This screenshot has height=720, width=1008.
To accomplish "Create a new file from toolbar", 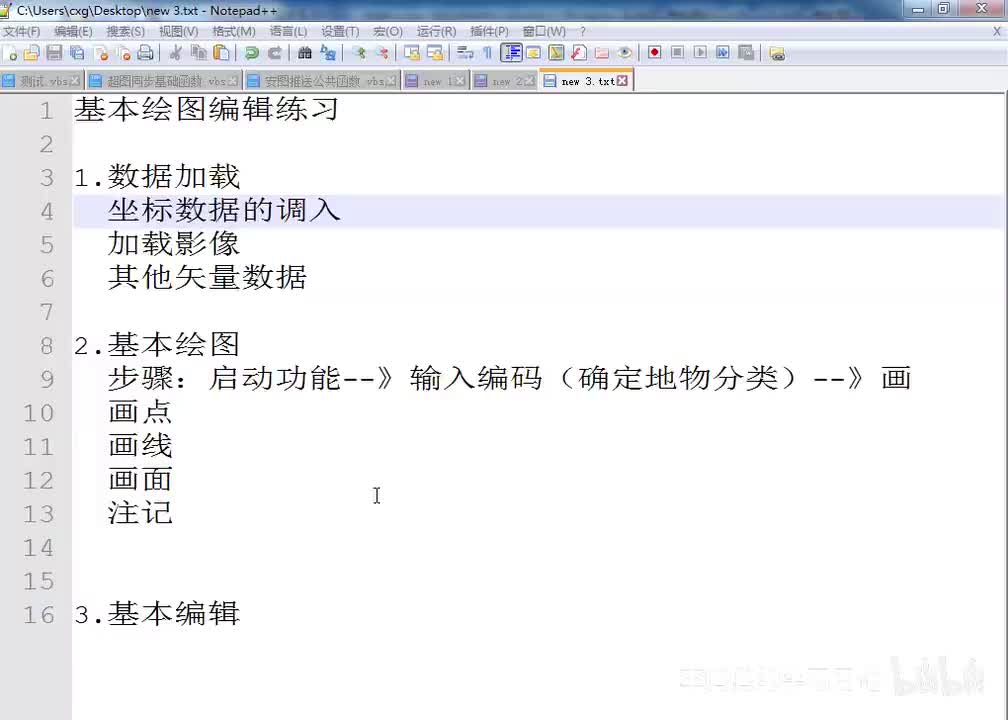I will [10, 53].
